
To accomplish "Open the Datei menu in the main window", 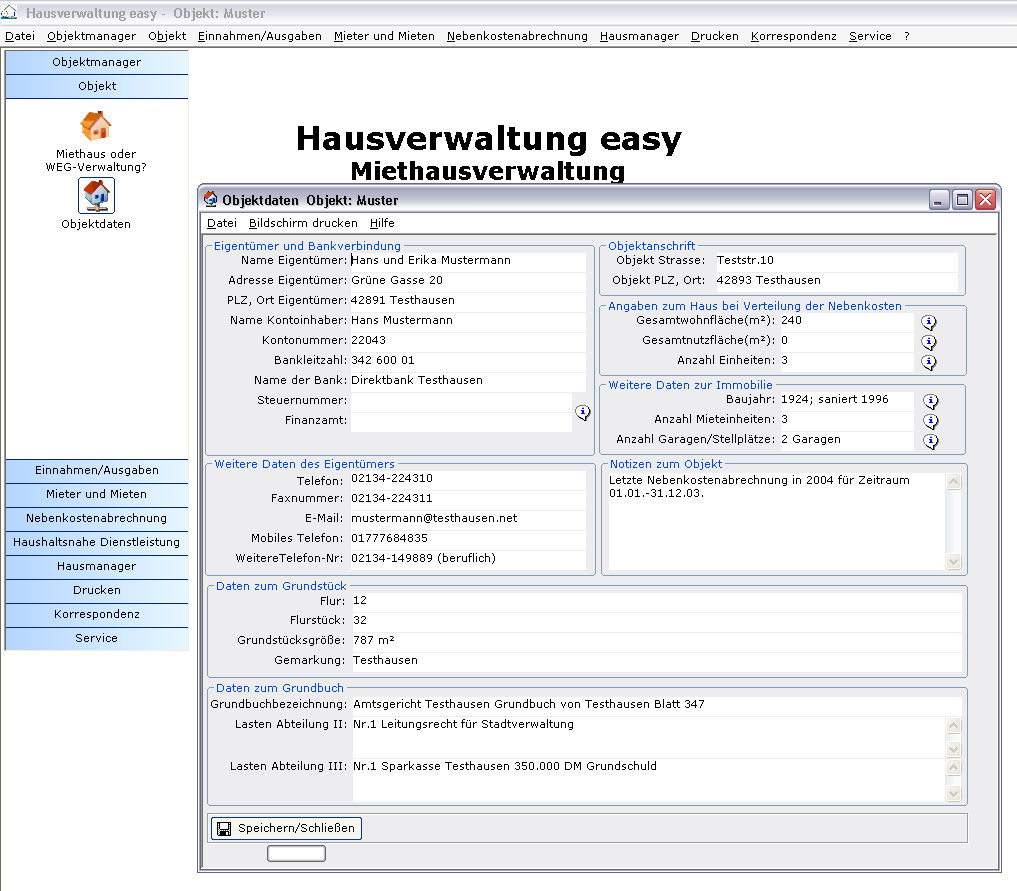I will pos(20,36).
